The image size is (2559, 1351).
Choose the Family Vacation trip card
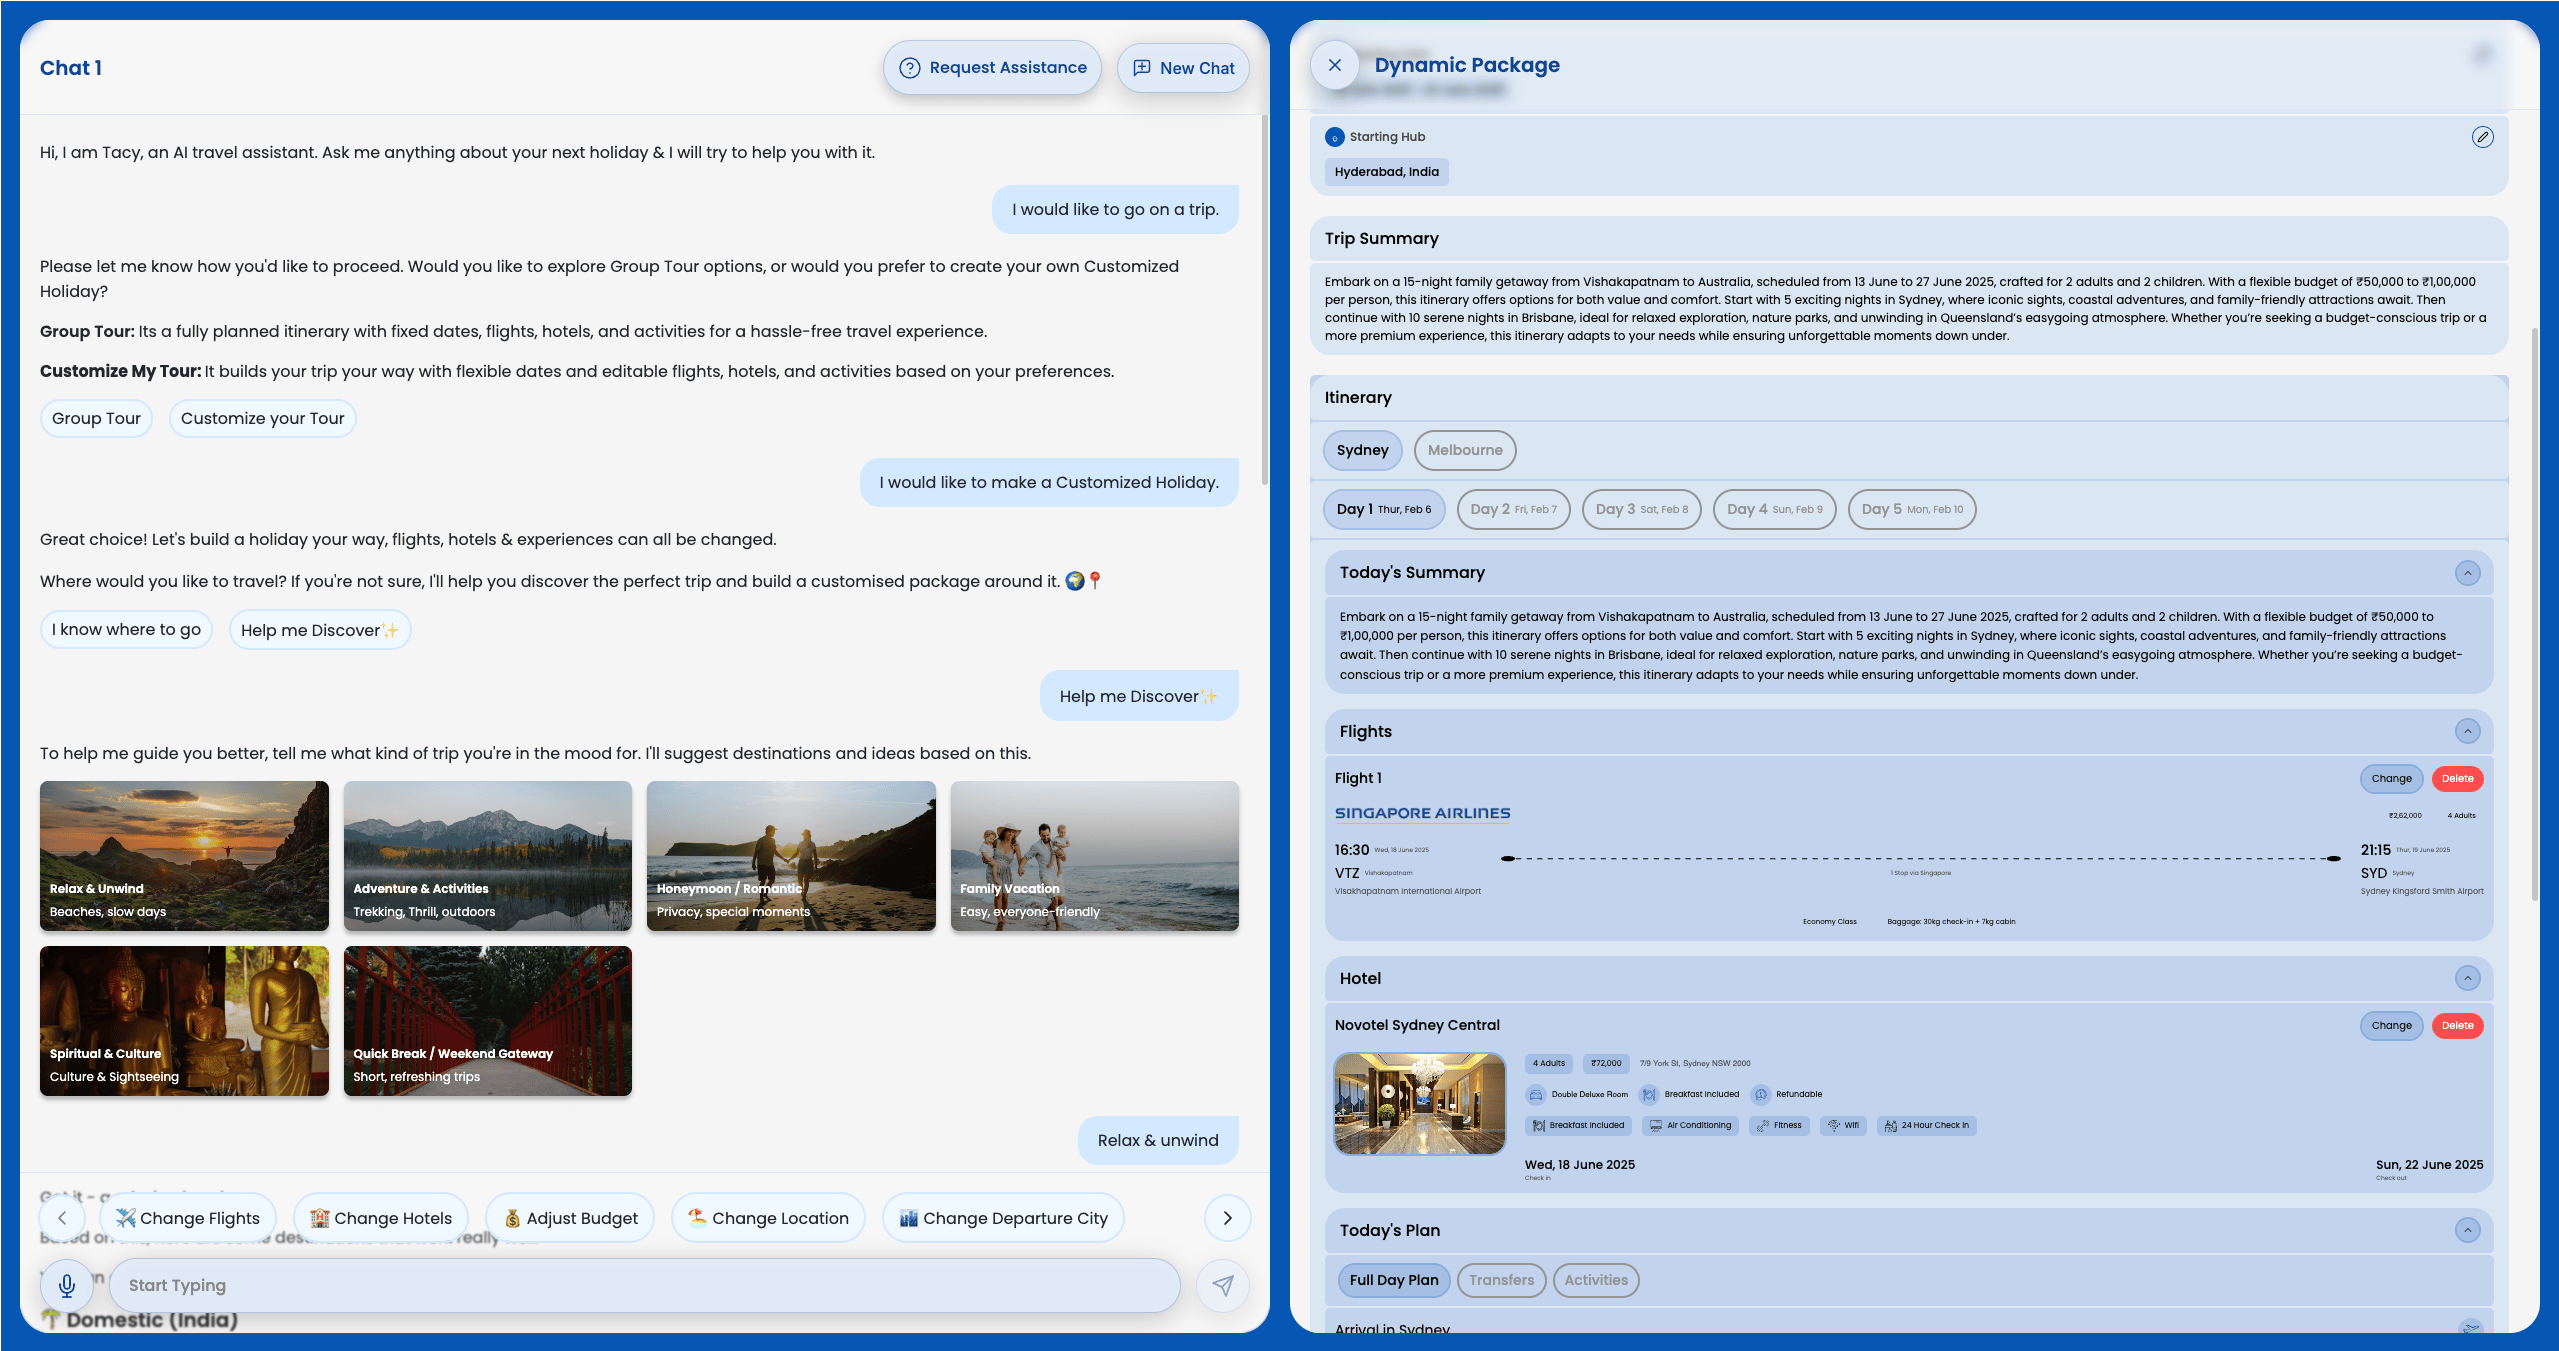tap(1094, 856)
